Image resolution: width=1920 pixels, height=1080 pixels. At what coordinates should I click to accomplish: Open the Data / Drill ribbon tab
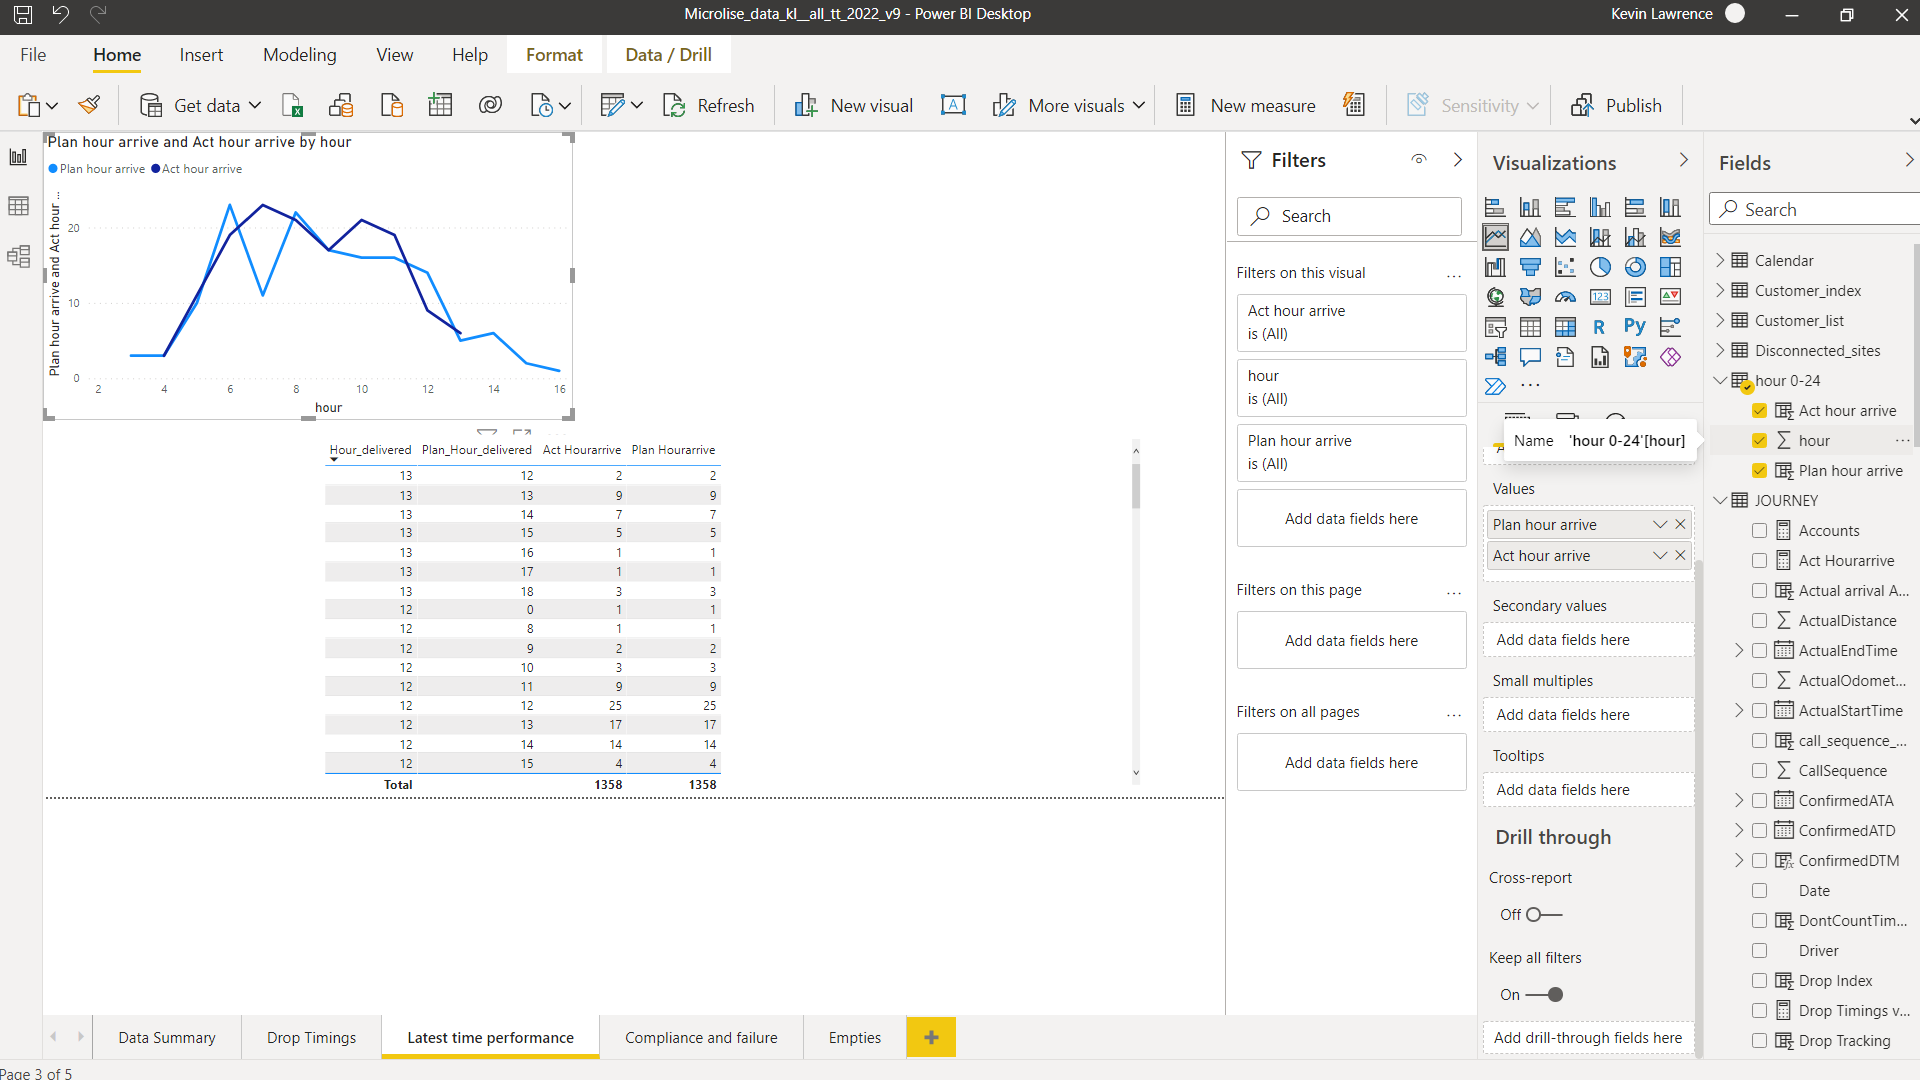tap(668, 55)
